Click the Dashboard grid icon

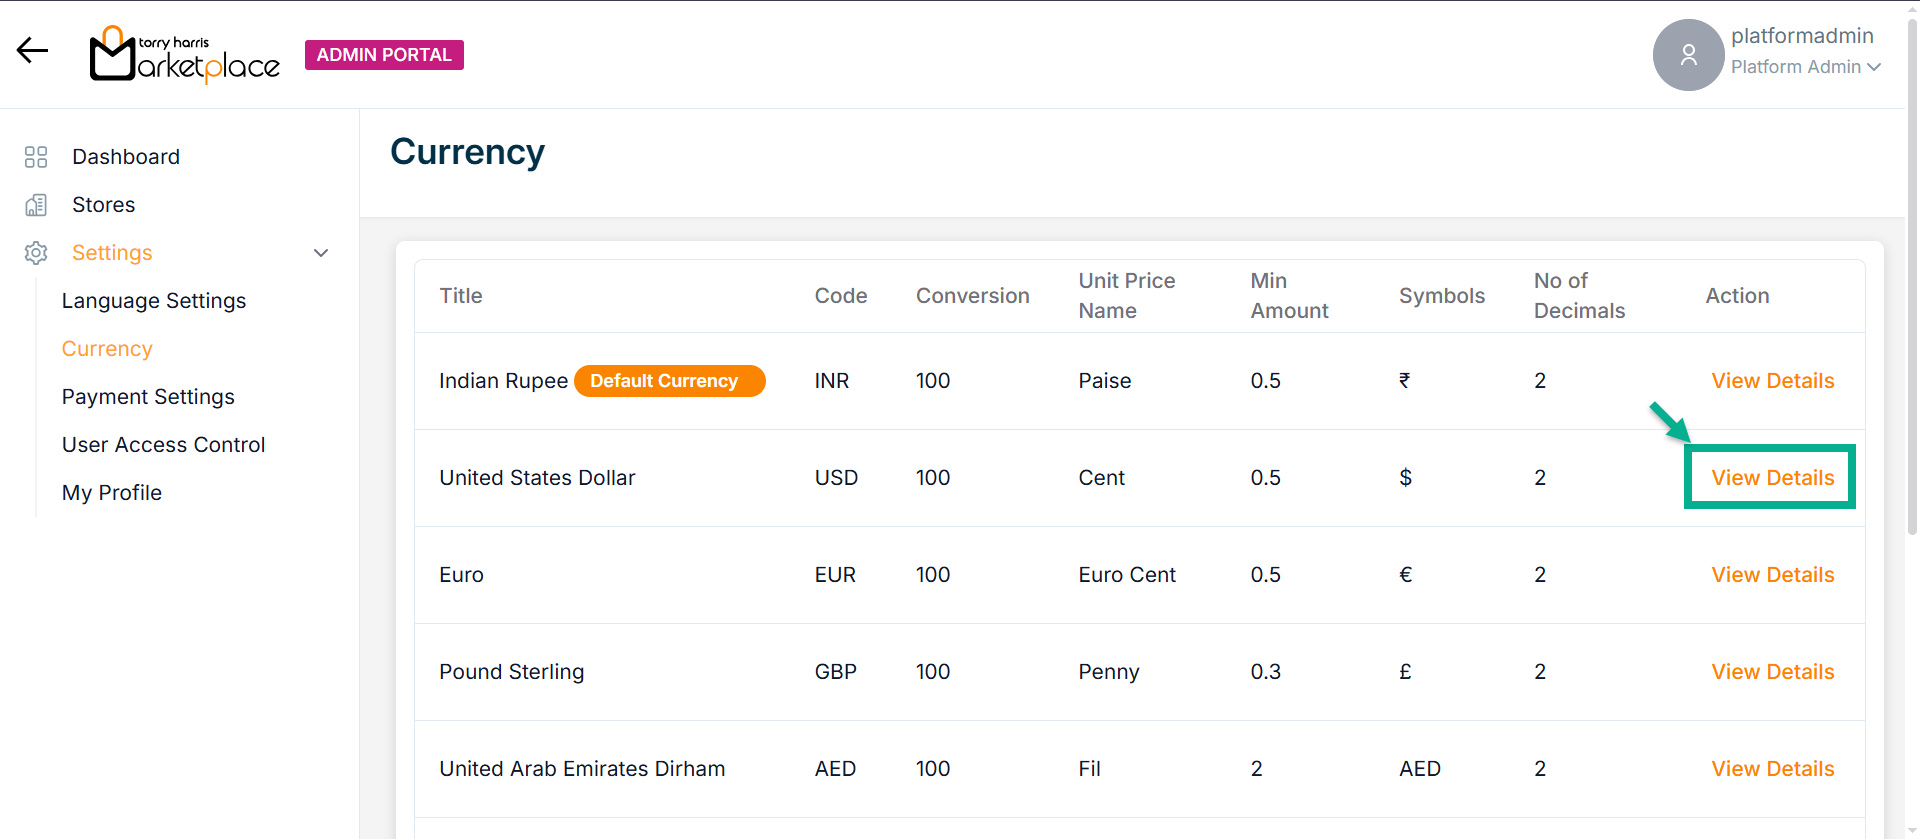(36, 157)
